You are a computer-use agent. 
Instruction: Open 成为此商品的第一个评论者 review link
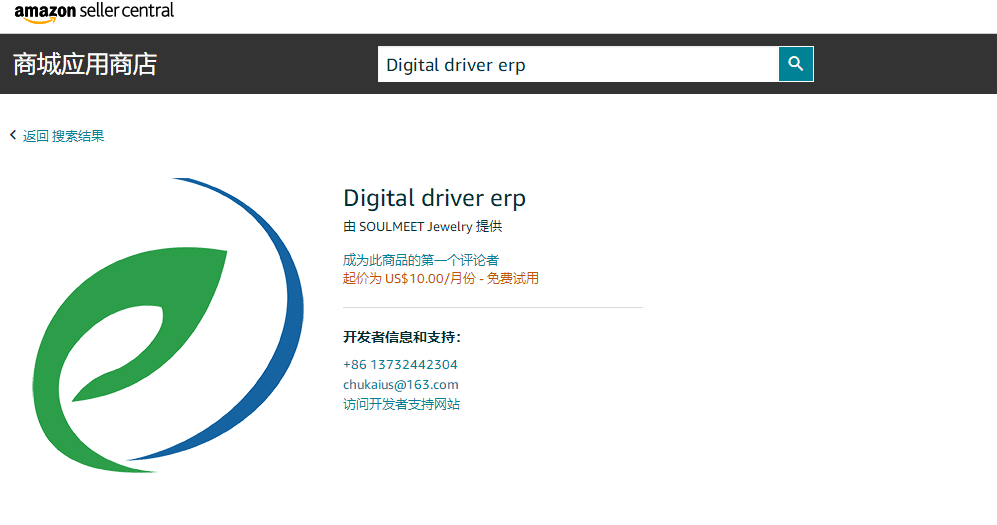coord(421,260)
